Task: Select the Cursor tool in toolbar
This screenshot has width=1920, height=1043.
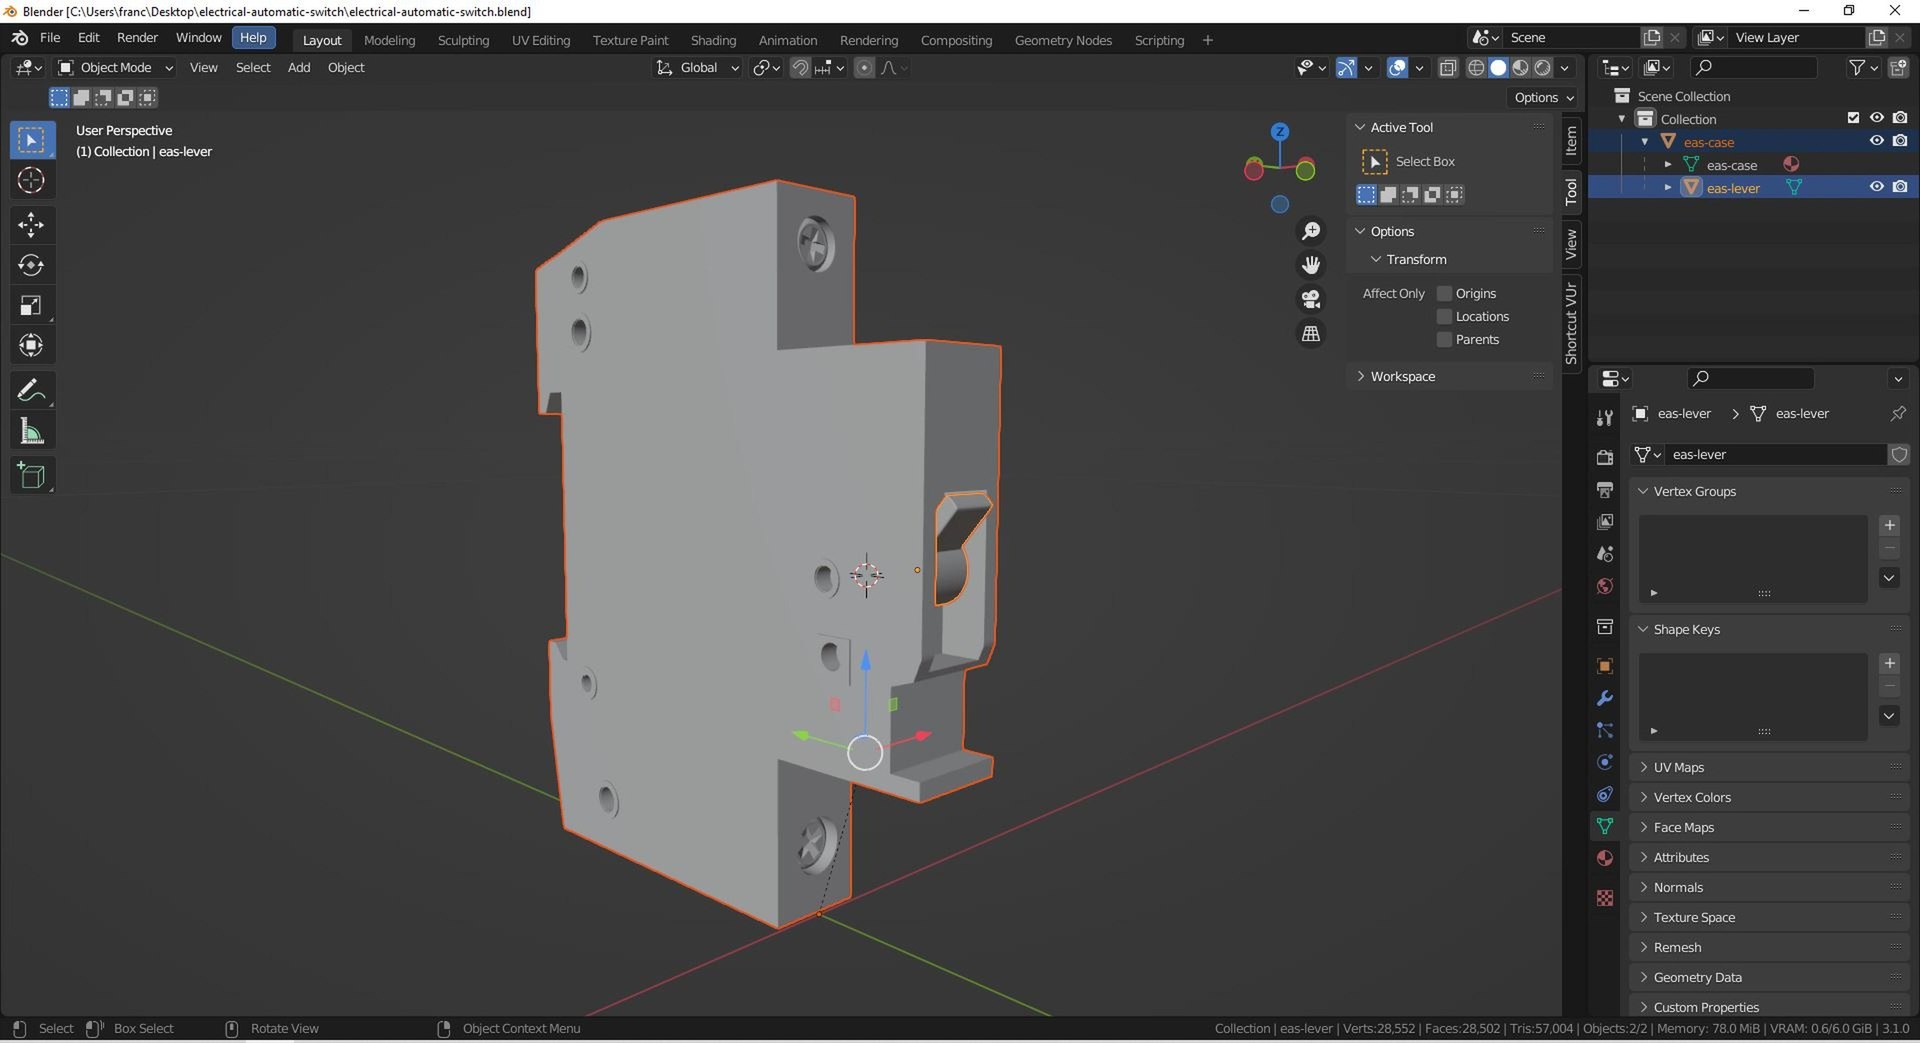Action: (x=31, y=181)
